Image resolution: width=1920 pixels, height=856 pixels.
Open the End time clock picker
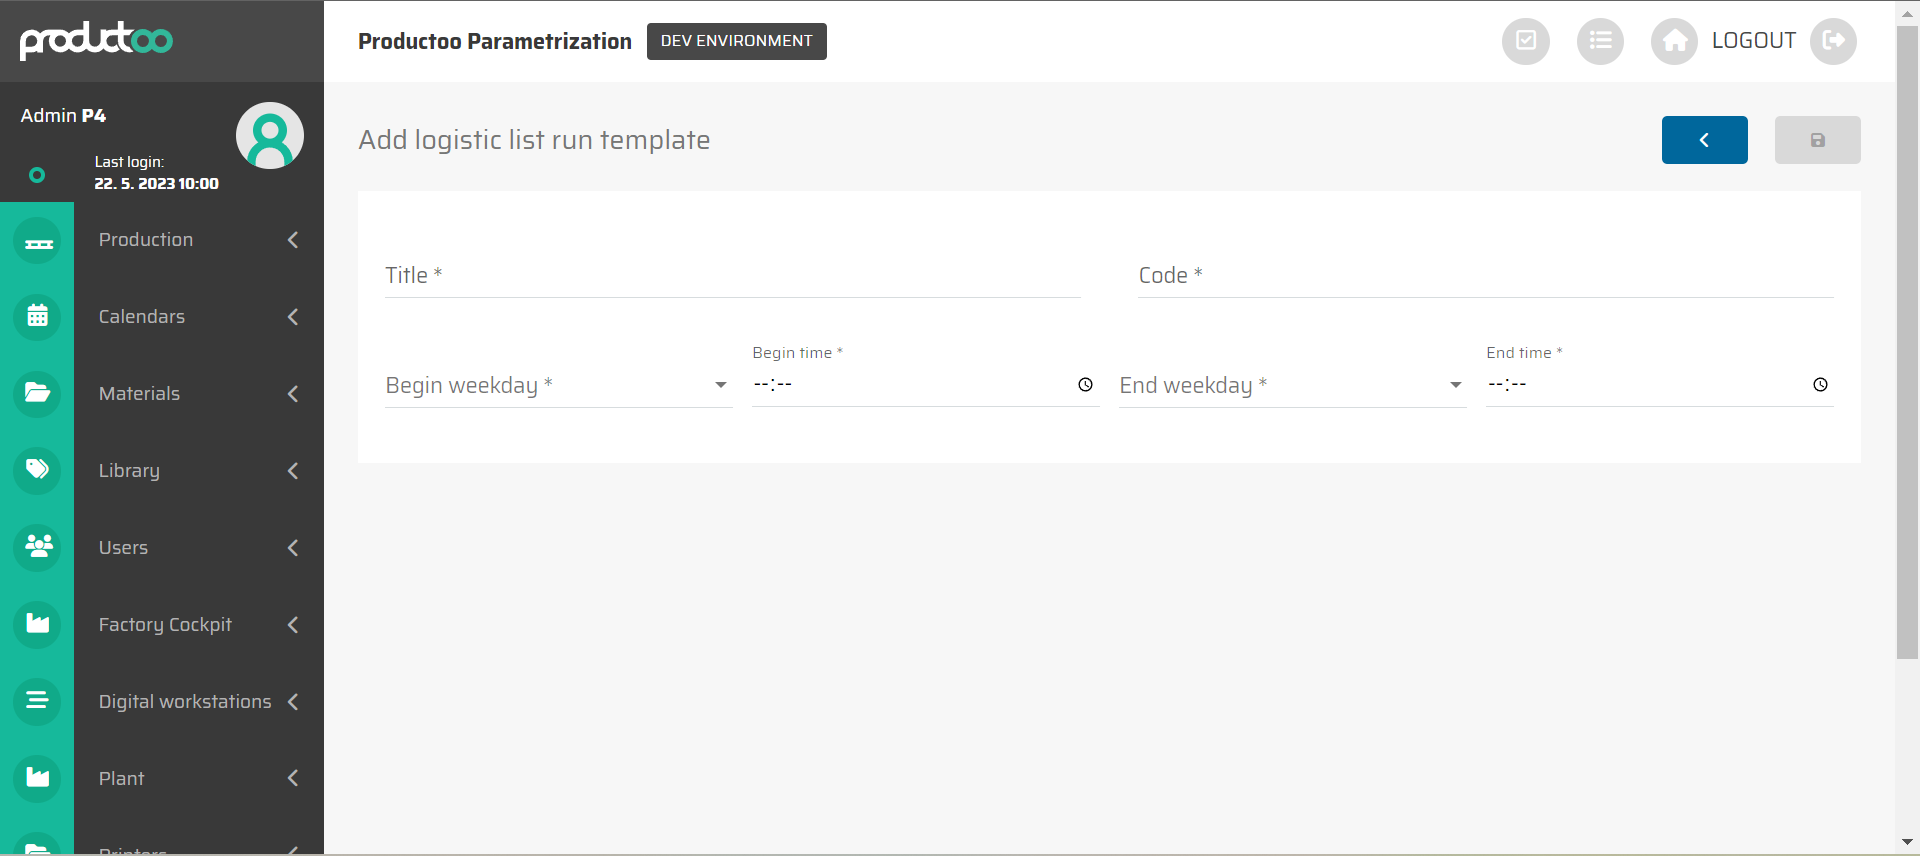coord(1820,385)
